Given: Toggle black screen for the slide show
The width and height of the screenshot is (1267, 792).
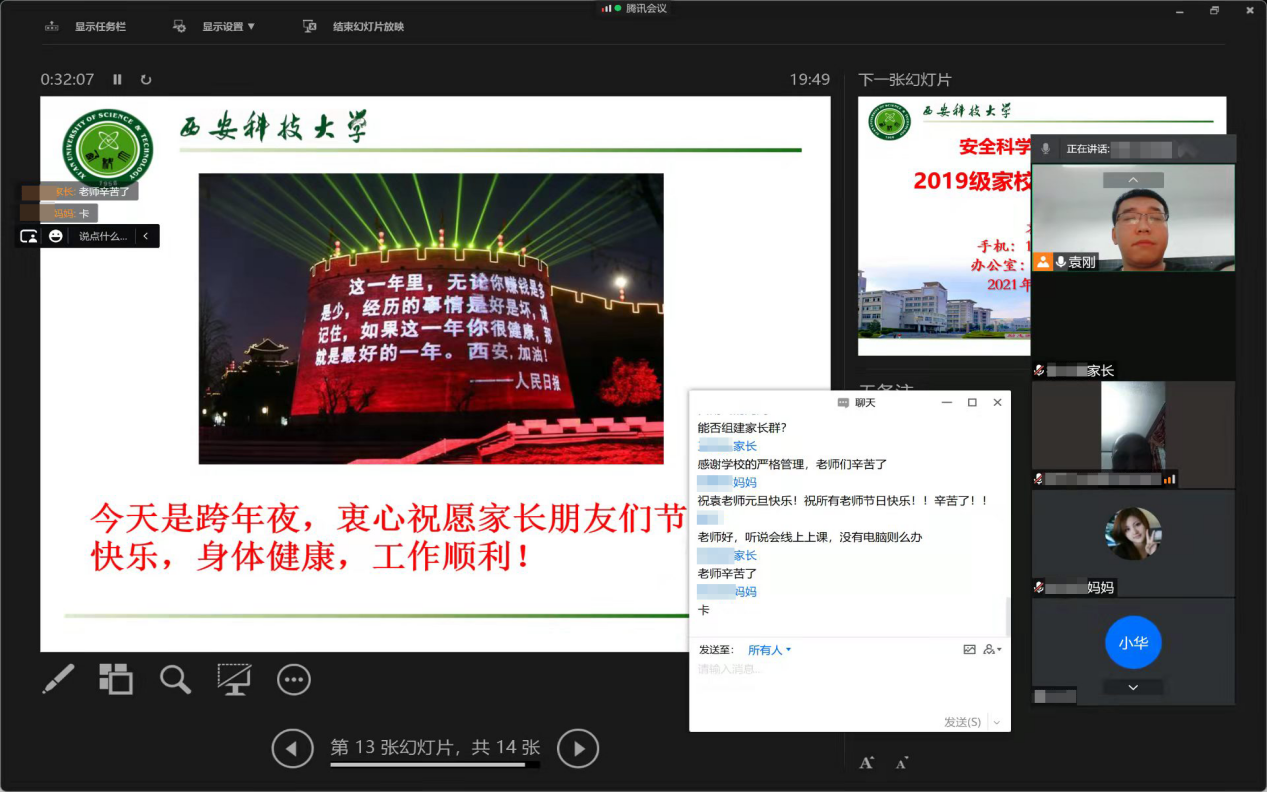Looking at the screenshot, I should coord(234,679).
